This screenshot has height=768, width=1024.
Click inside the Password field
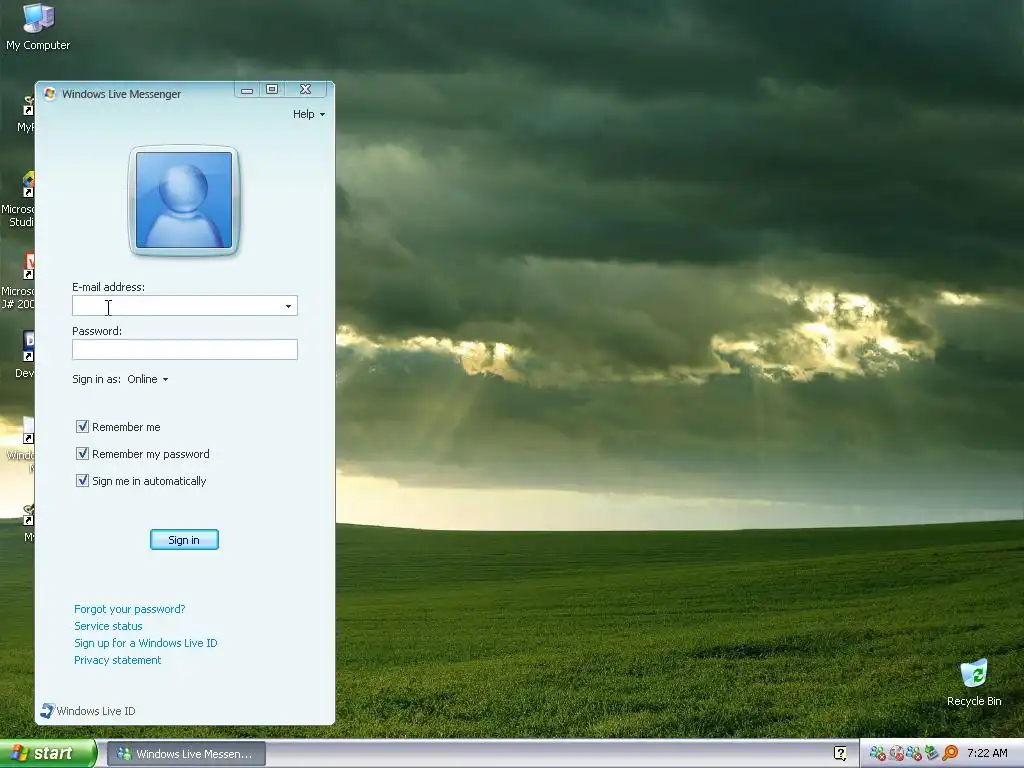(185, 349)
